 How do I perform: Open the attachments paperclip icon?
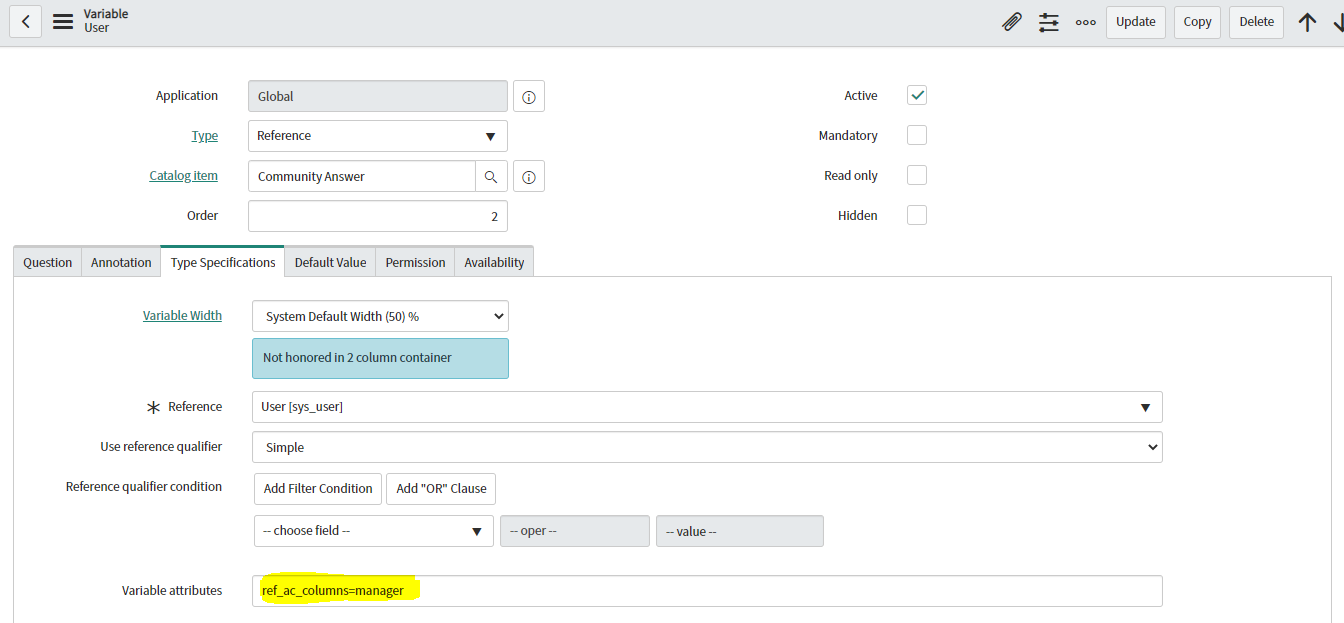[x=1011, y=21]
